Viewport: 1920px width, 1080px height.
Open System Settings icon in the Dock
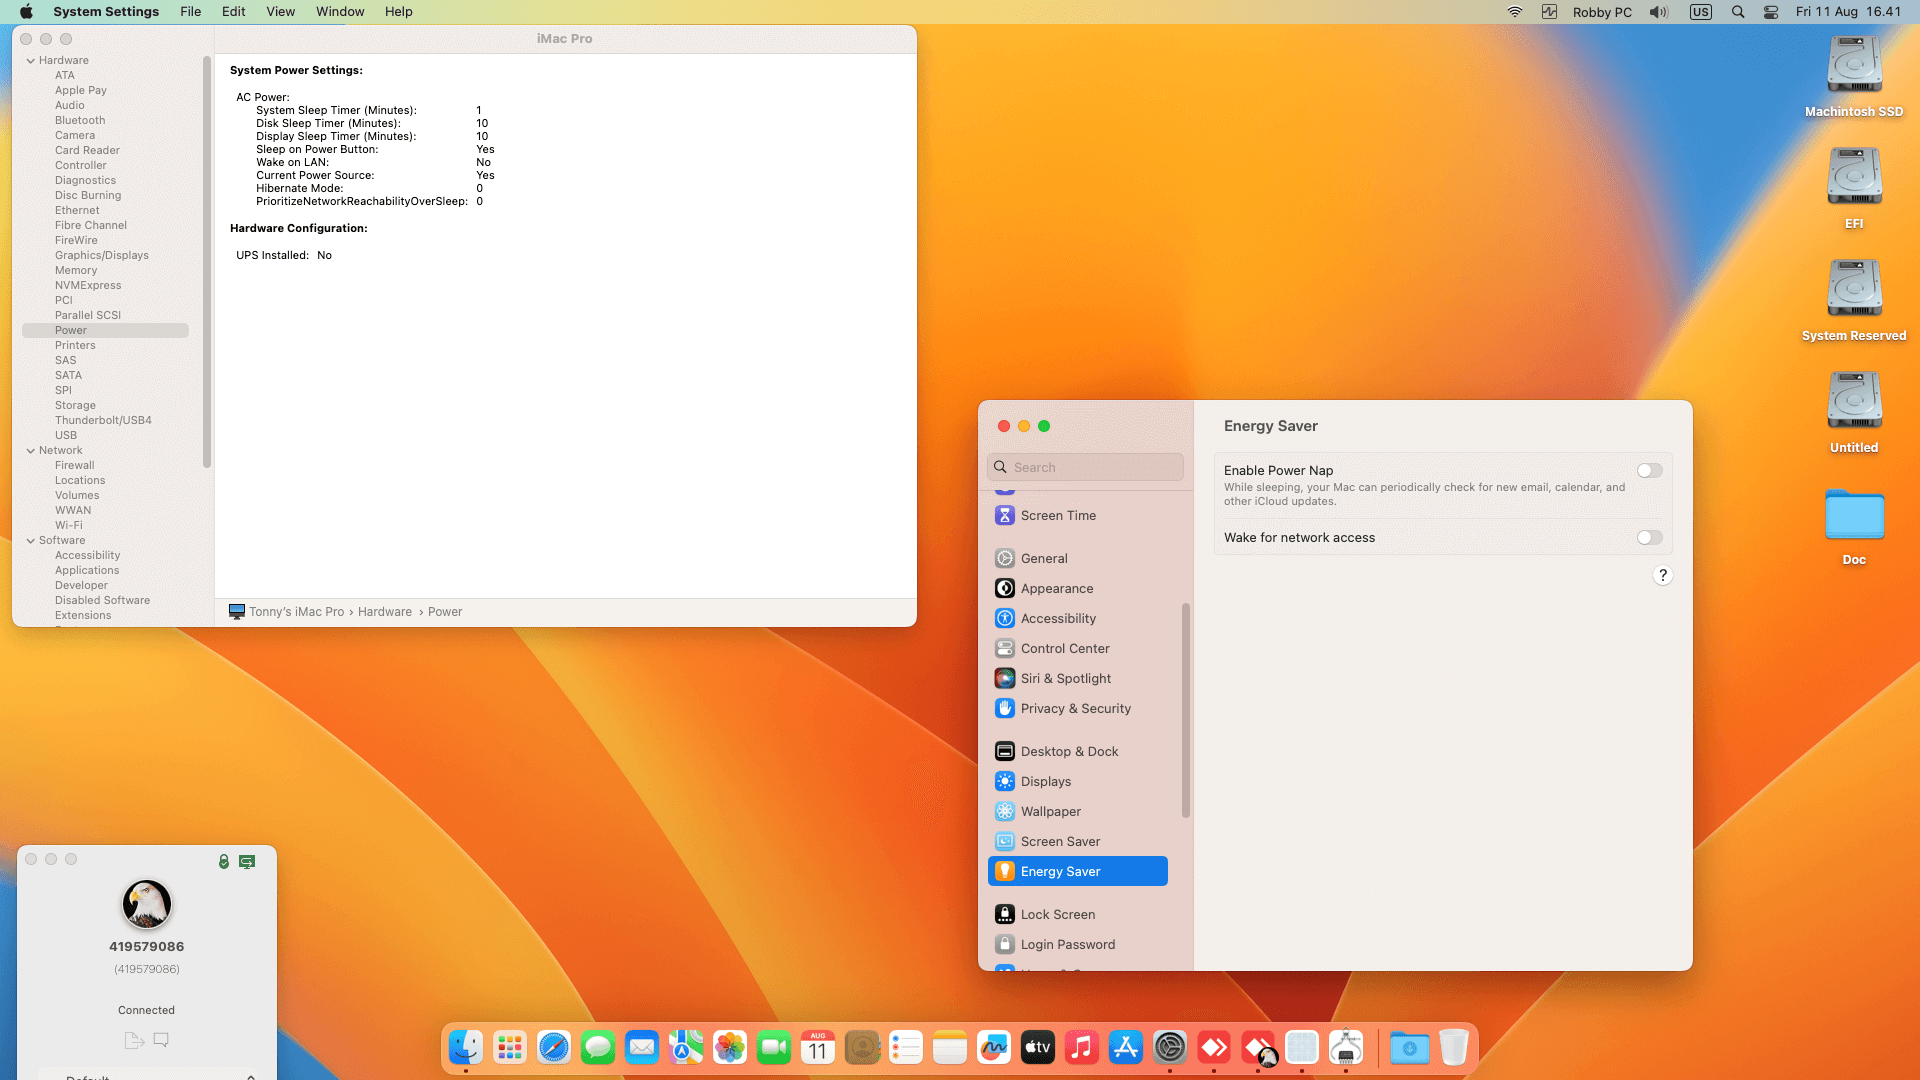click(x=1170, y=1047)
